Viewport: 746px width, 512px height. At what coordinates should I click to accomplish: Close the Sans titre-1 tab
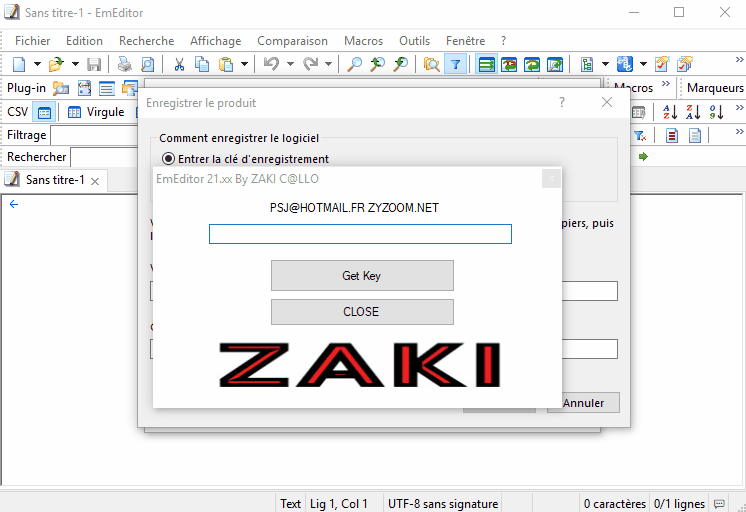coord(95,181)
